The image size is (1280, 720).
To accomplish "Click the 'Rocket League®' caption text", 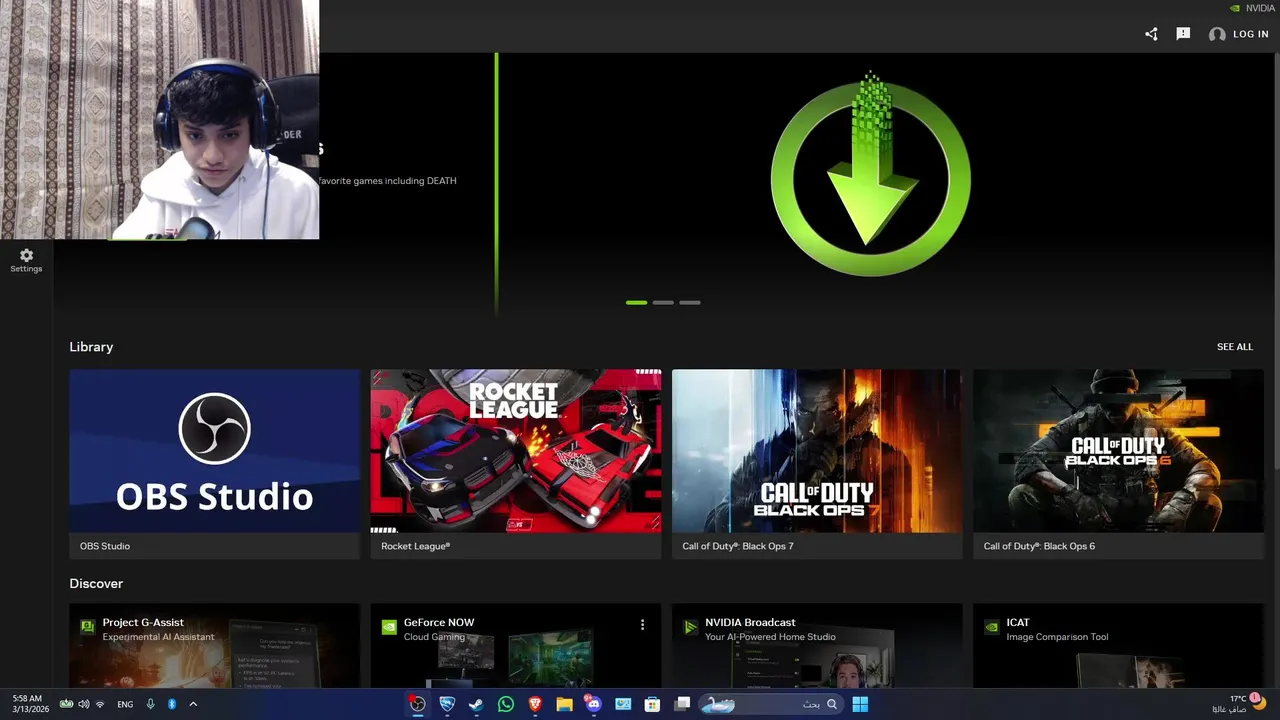I will point(415,546).
